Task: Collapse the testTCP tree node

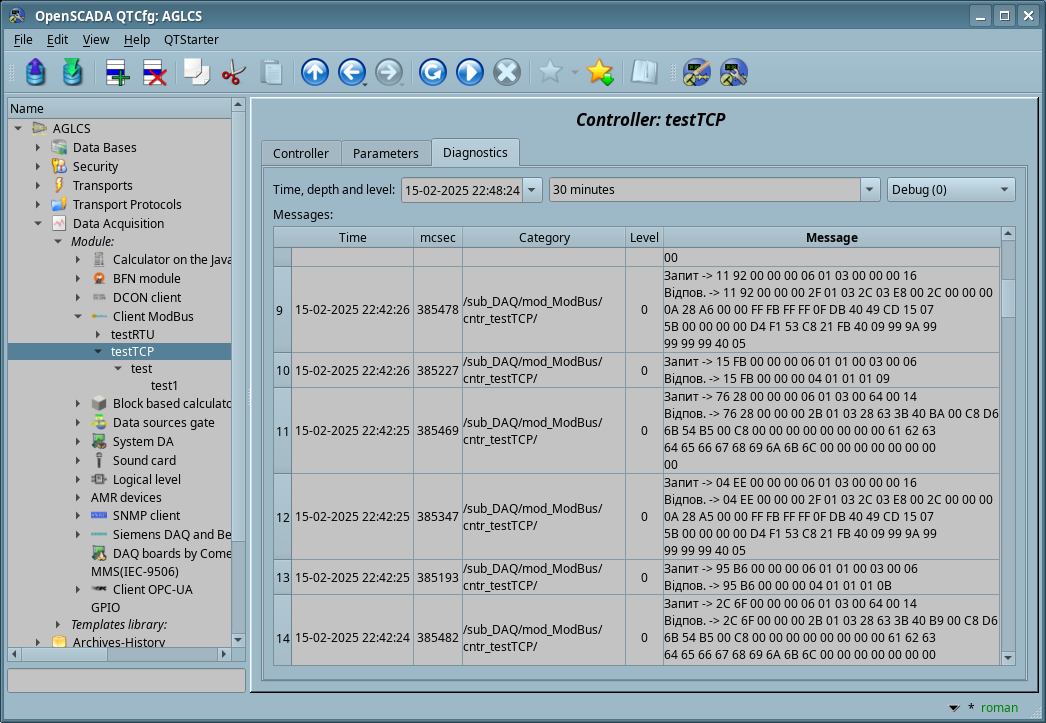Action: point(98,352)
